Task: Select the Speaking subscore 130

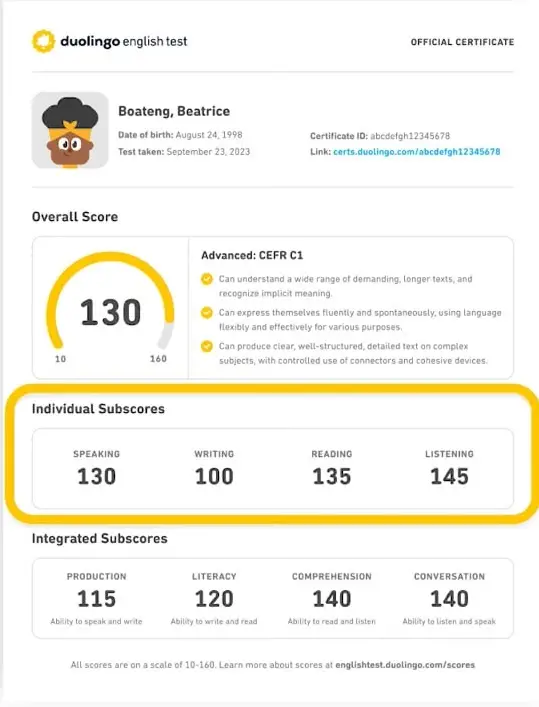Action: 97,477
